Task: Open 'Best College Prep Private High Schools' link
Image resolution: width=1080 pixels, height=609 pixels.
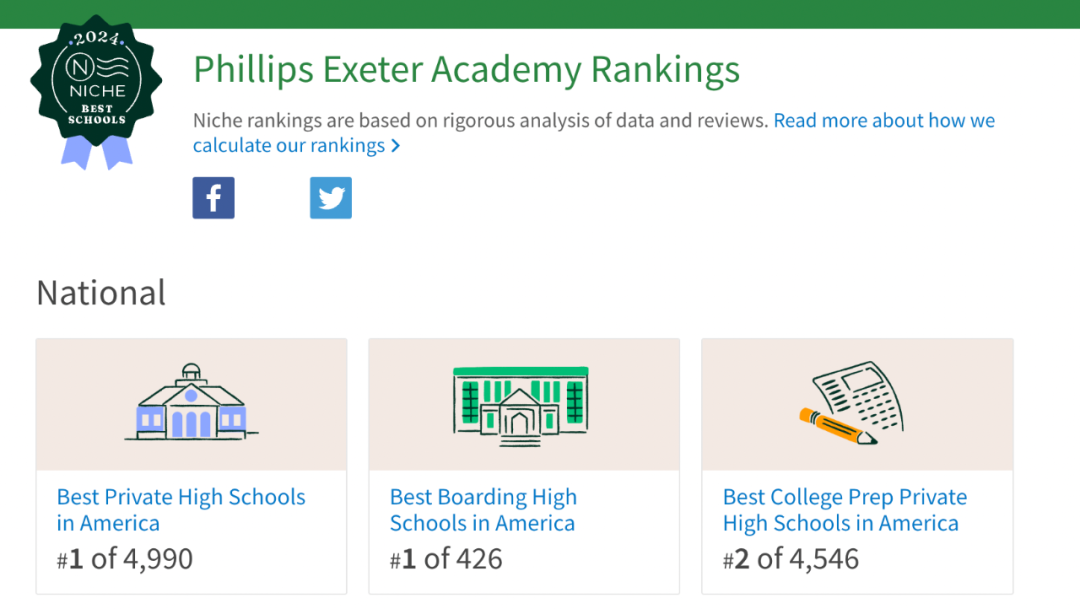Action: click(x=845, y=510)
